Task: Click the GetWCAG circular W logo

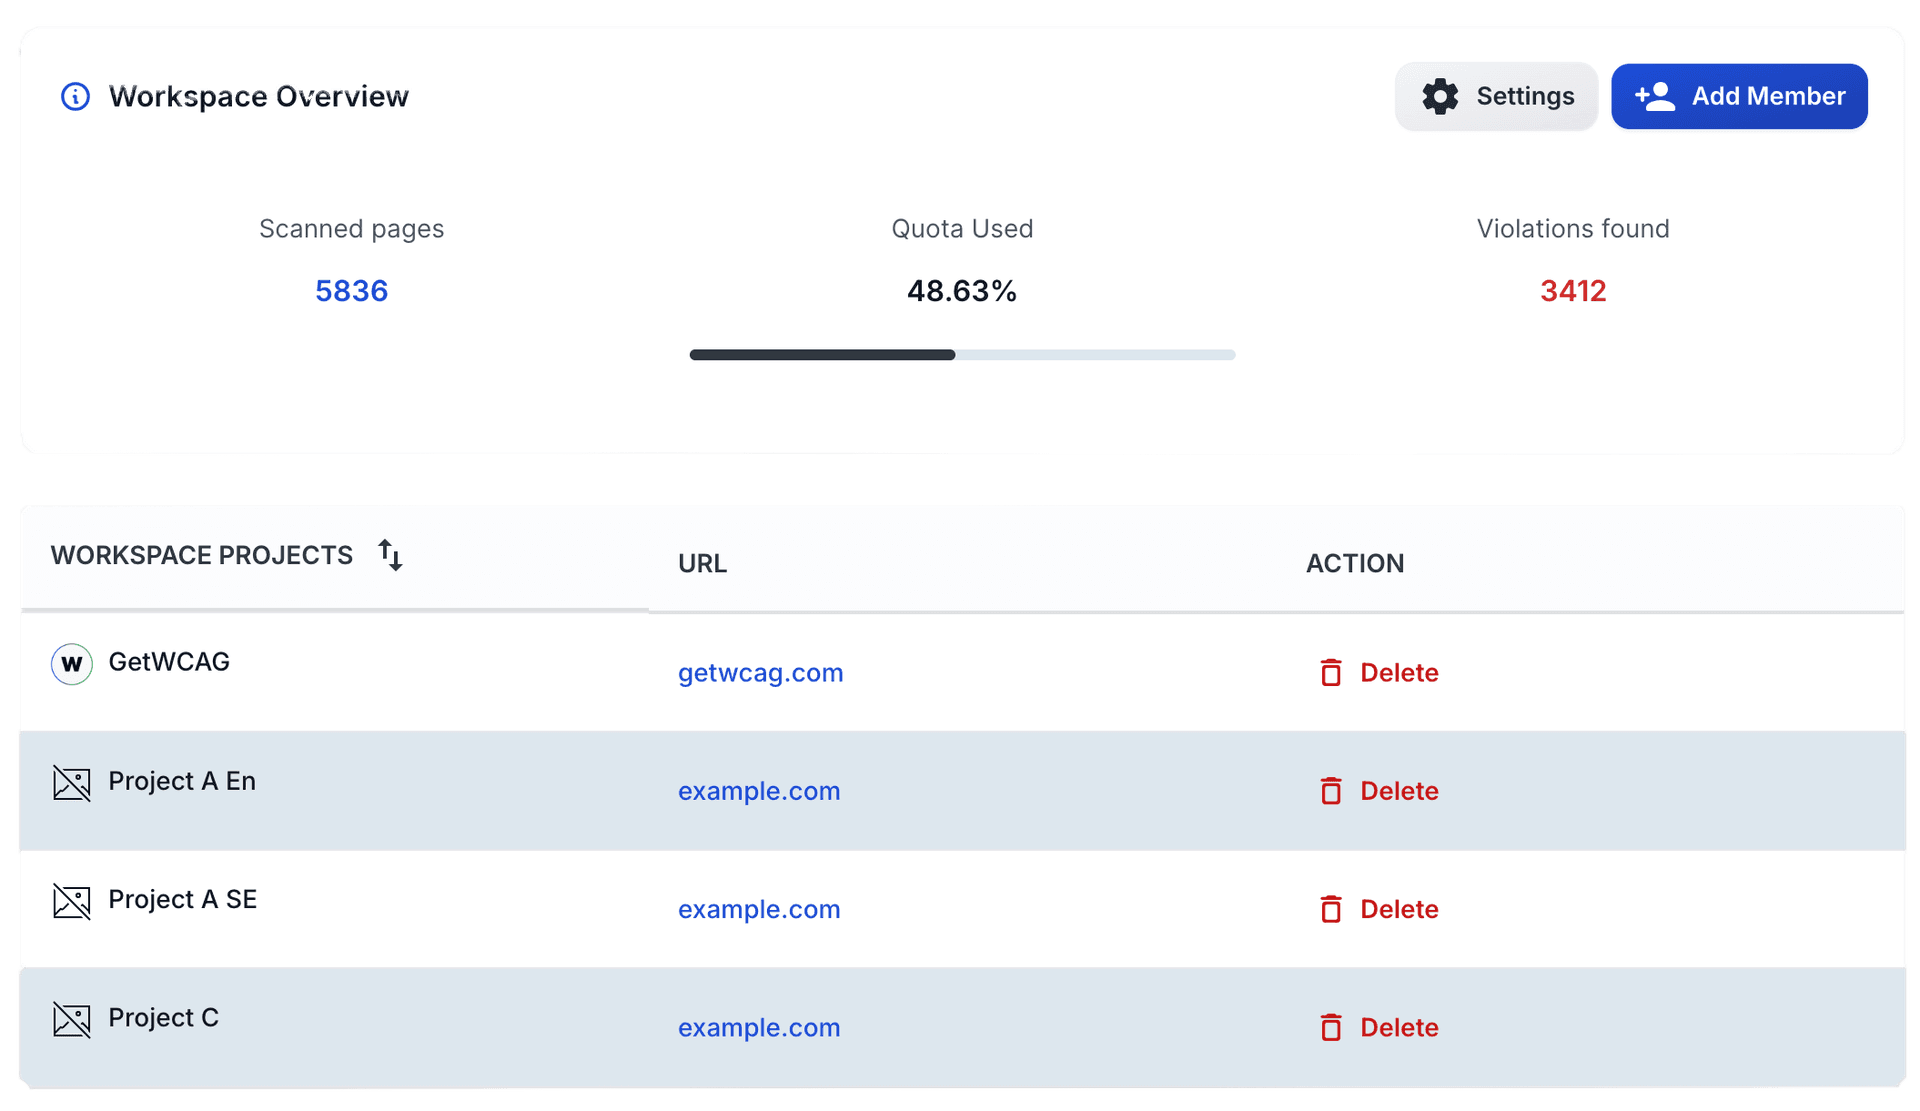Action: click(x=71, y=662)
